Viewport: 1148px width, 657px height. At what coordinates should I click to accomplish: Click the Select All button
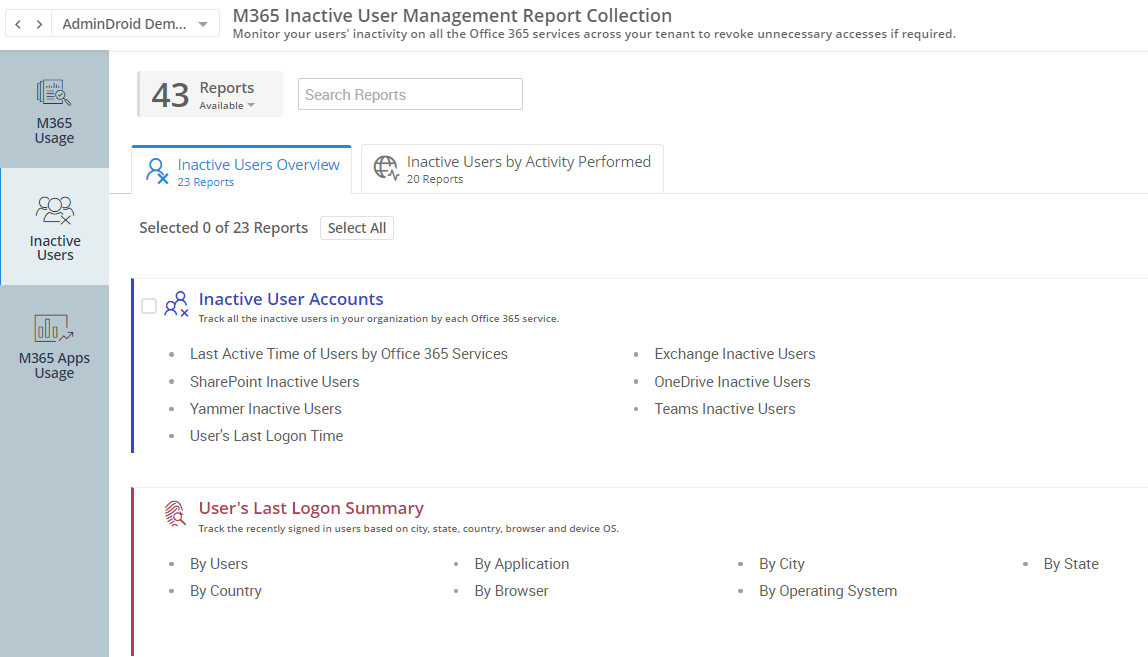tap(357, 228)
